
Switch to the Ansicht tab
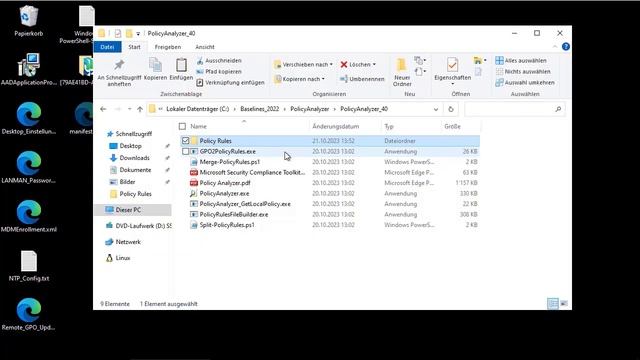[204, 47]
